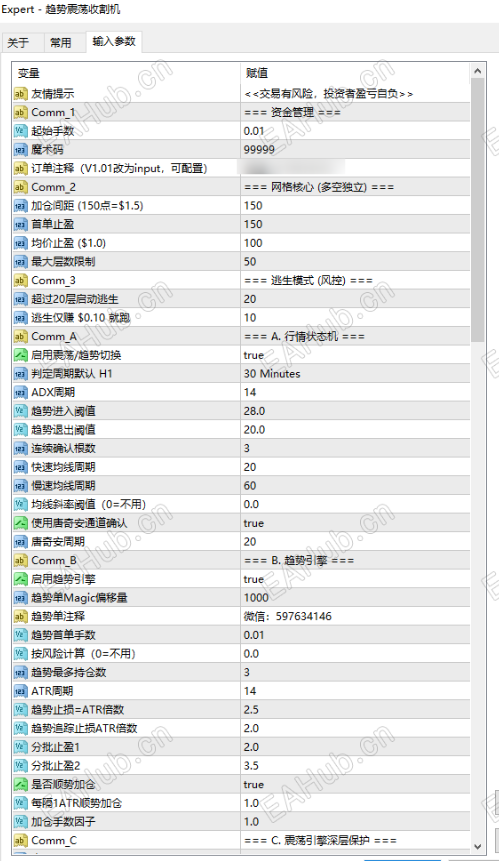Click the integer icon beside 魔术码
The width and height of the screenshot is (499, 861).
point(20,150)
